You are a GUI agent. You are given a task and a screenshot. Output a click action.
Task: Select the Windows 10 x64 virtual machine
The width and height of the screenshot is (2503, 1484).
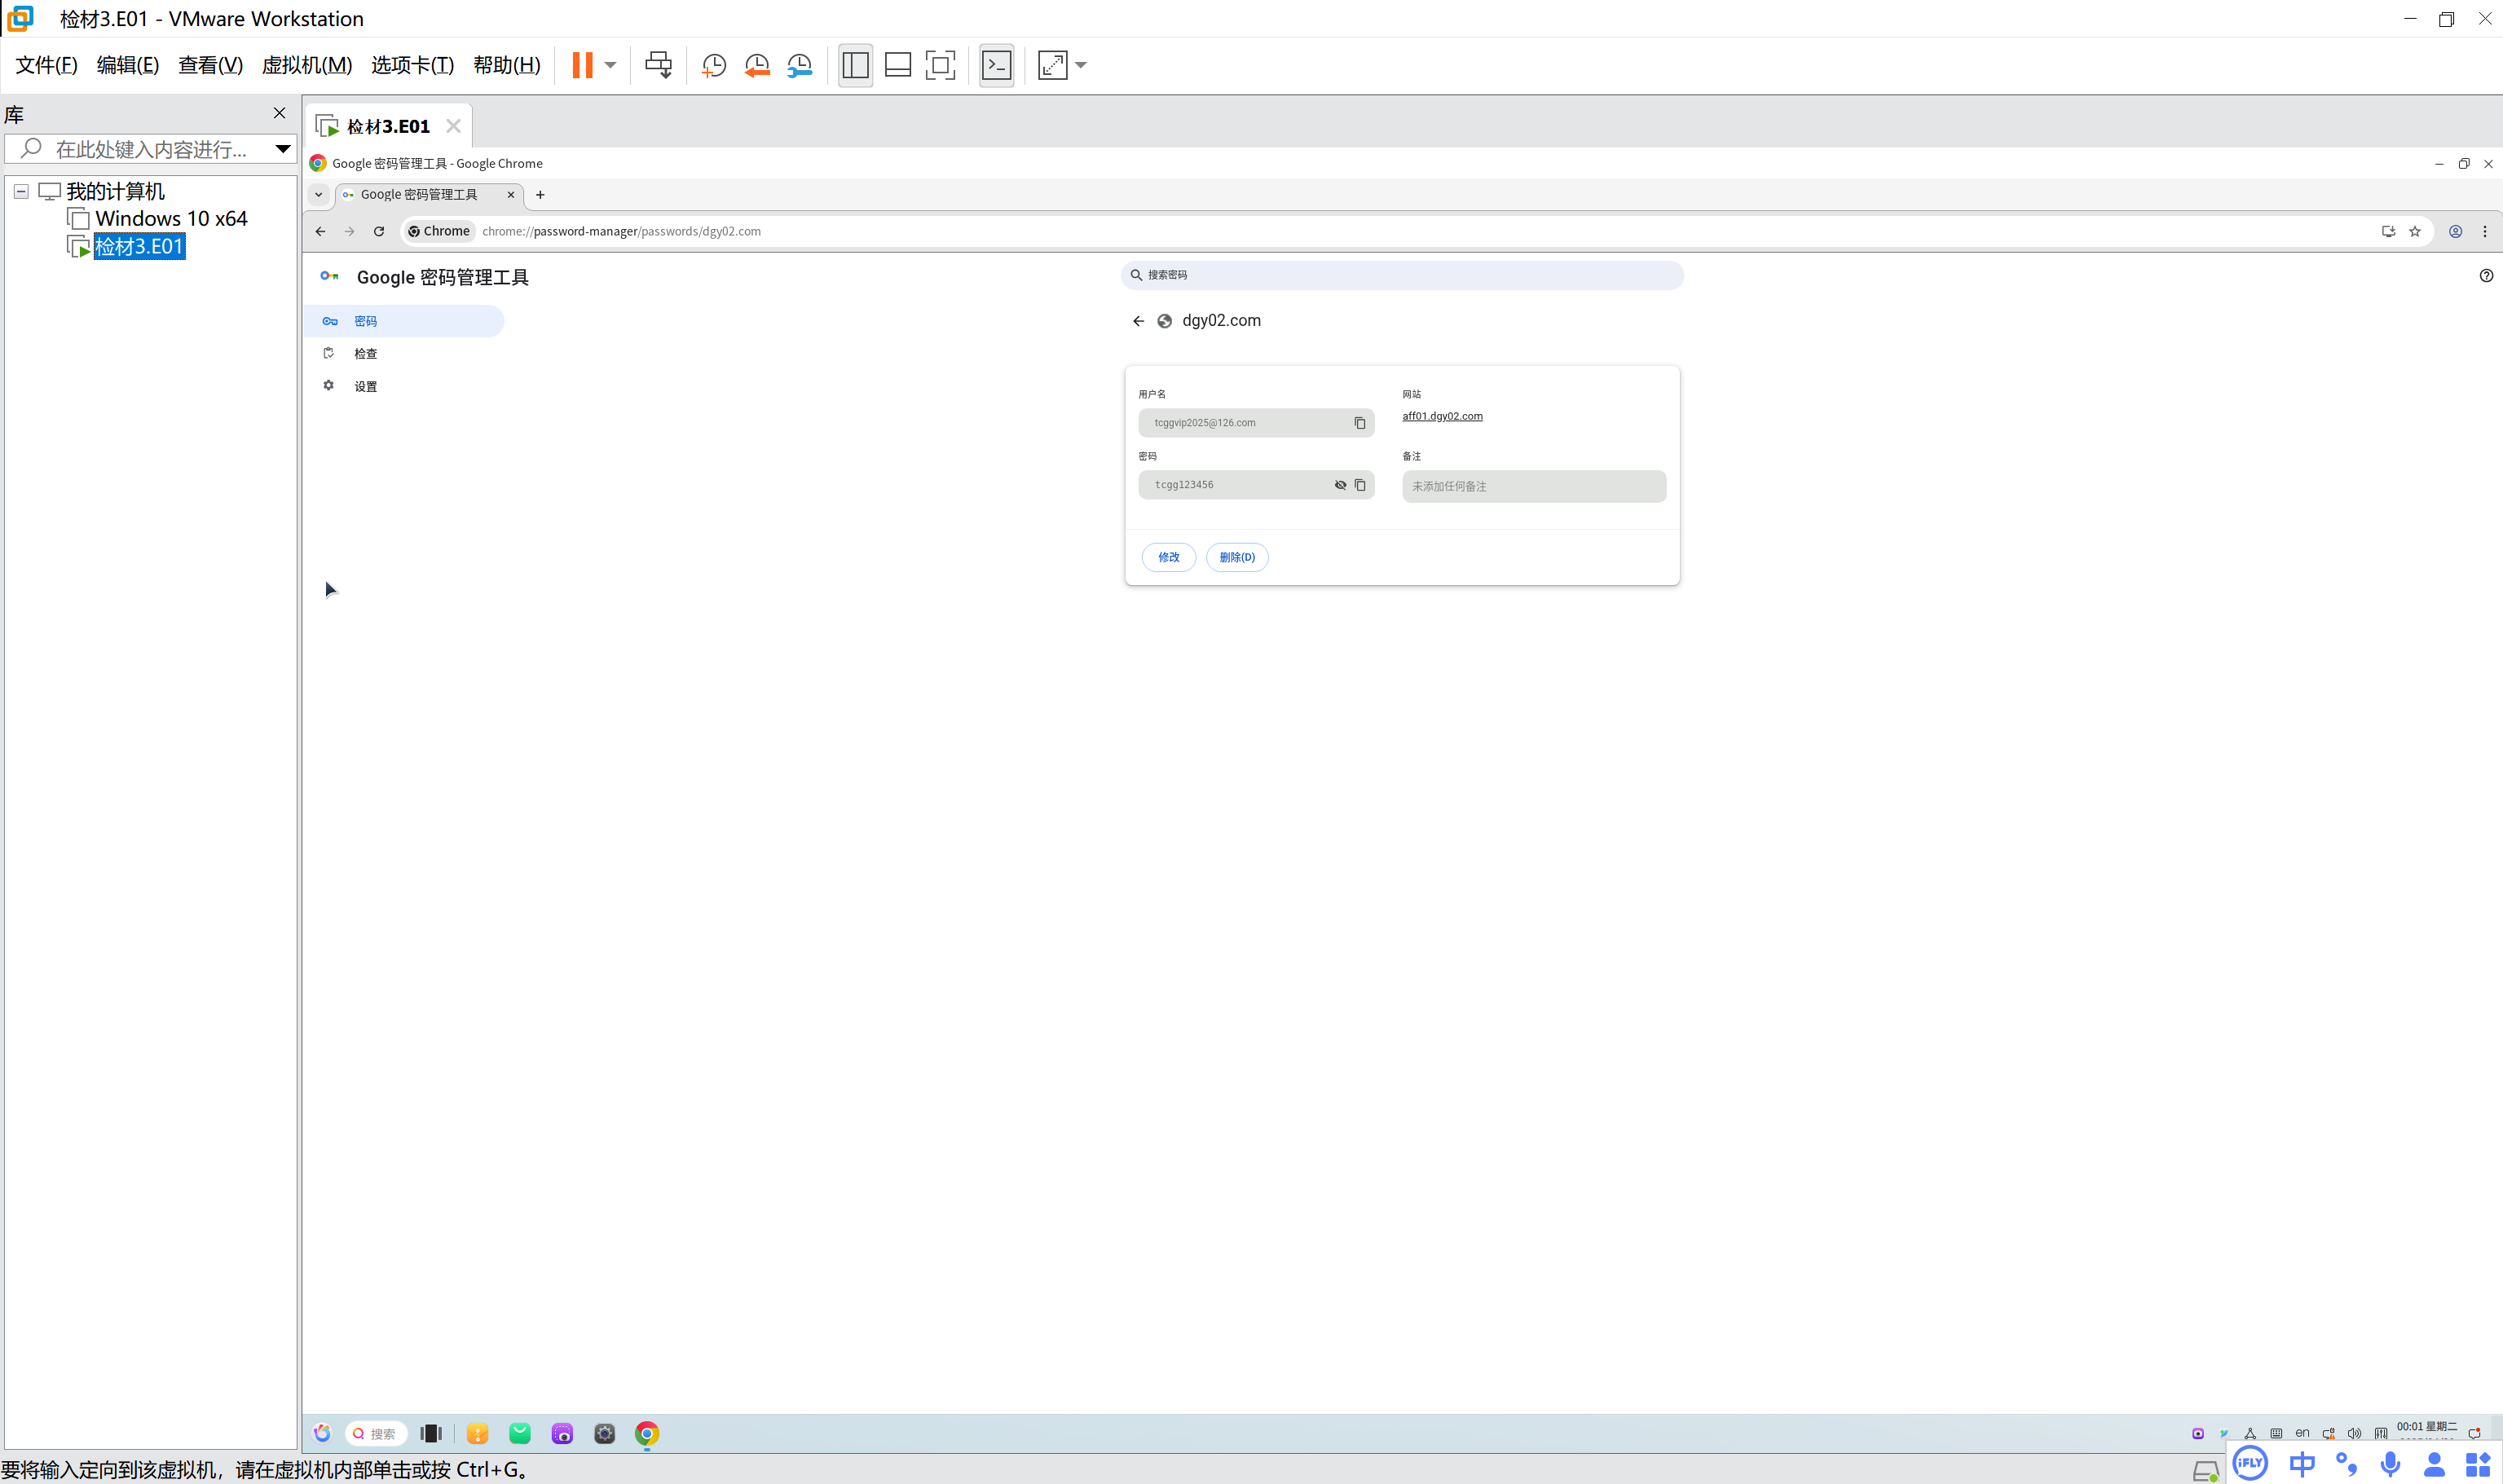171,218
